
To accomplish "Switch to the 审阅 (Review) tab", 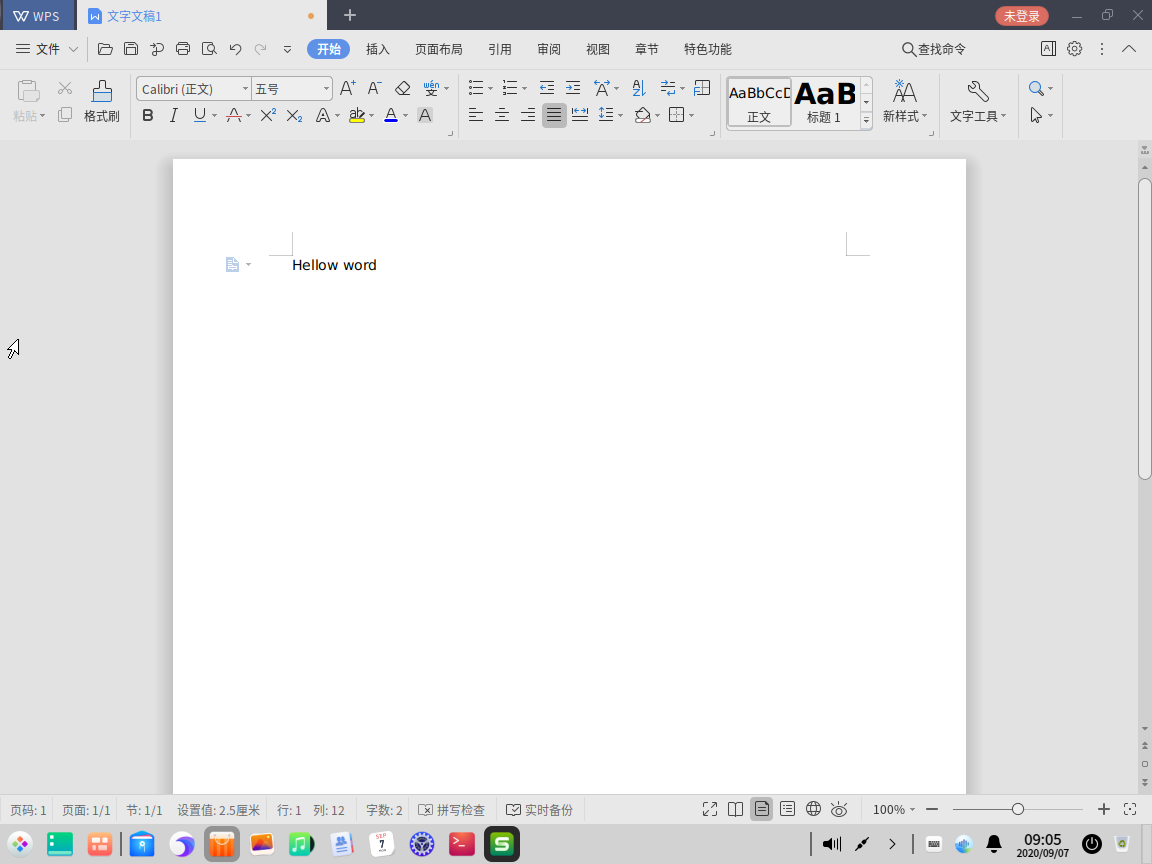I will coord(549,49).
